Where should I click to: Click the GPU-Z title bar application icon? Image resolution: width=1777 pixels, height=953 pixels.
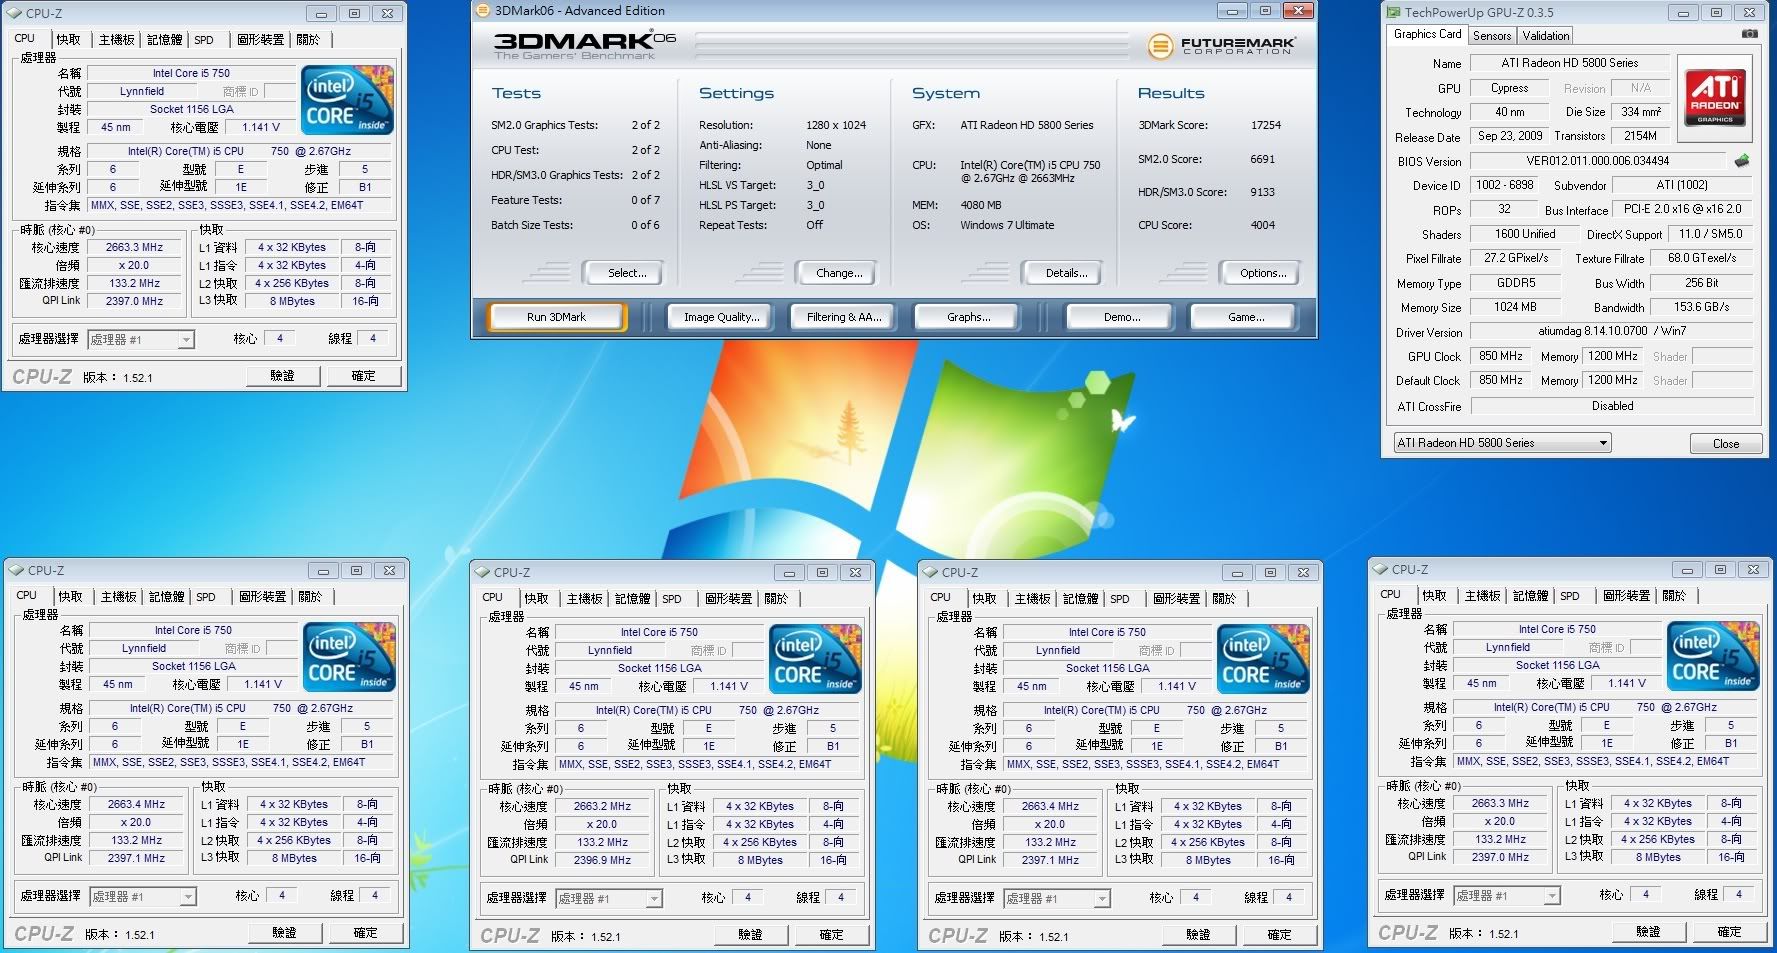(x=1392, y=12)
